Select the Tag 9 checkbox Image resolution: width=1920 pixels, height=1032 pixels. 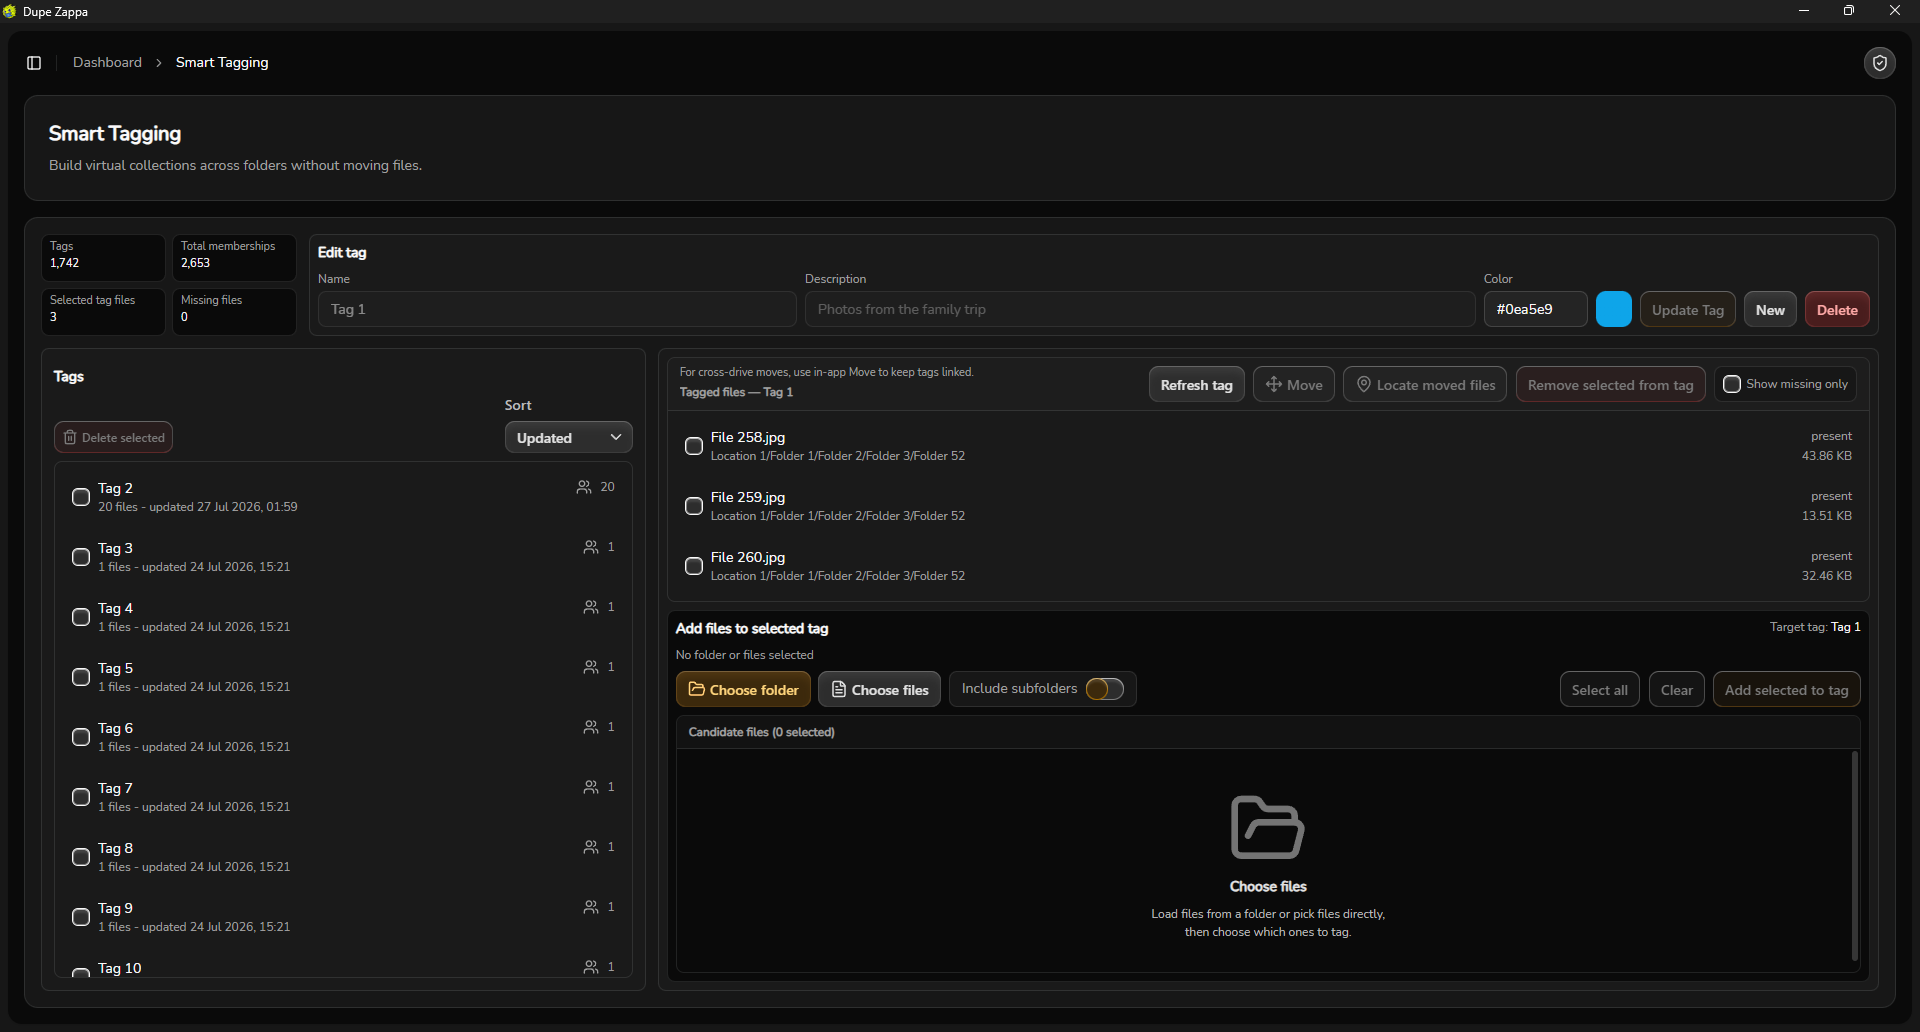[x=81, y=917]
